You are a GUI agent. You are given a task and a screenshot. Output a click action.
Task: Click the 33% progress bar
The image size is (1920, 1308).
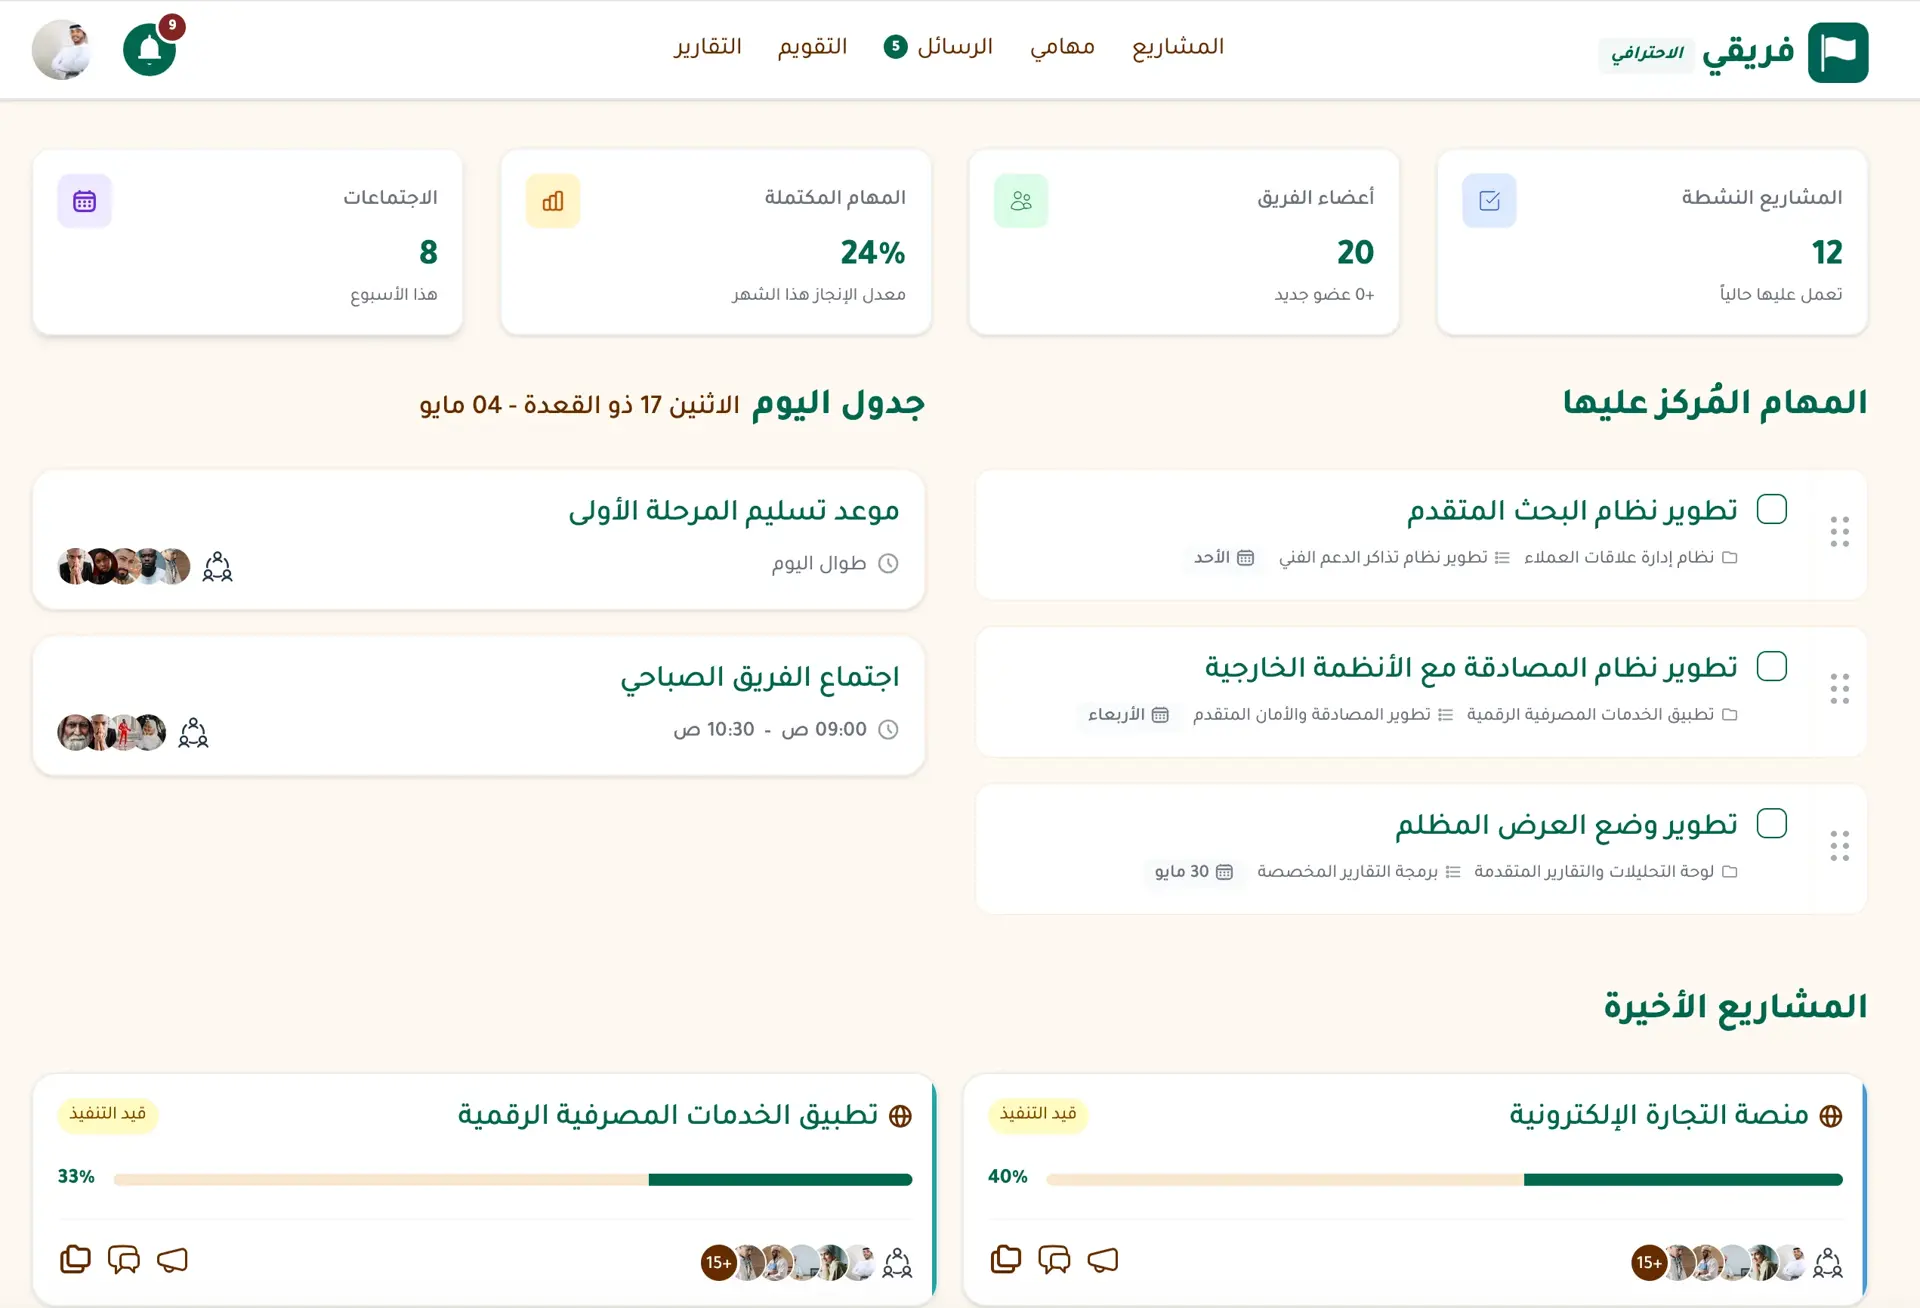tap(513, 1180)
